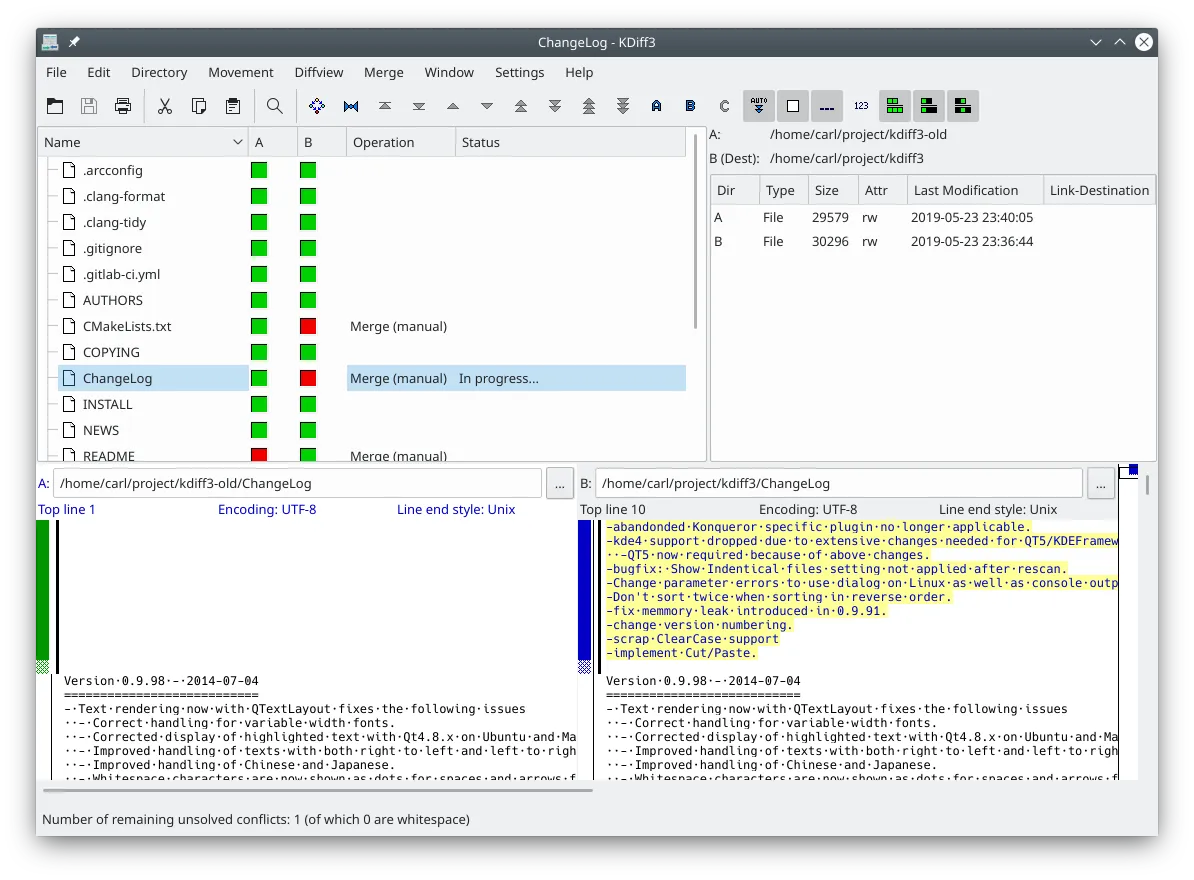Go to current delta using diamond arrow icon

pyautogui.click(x=317, y=105)
